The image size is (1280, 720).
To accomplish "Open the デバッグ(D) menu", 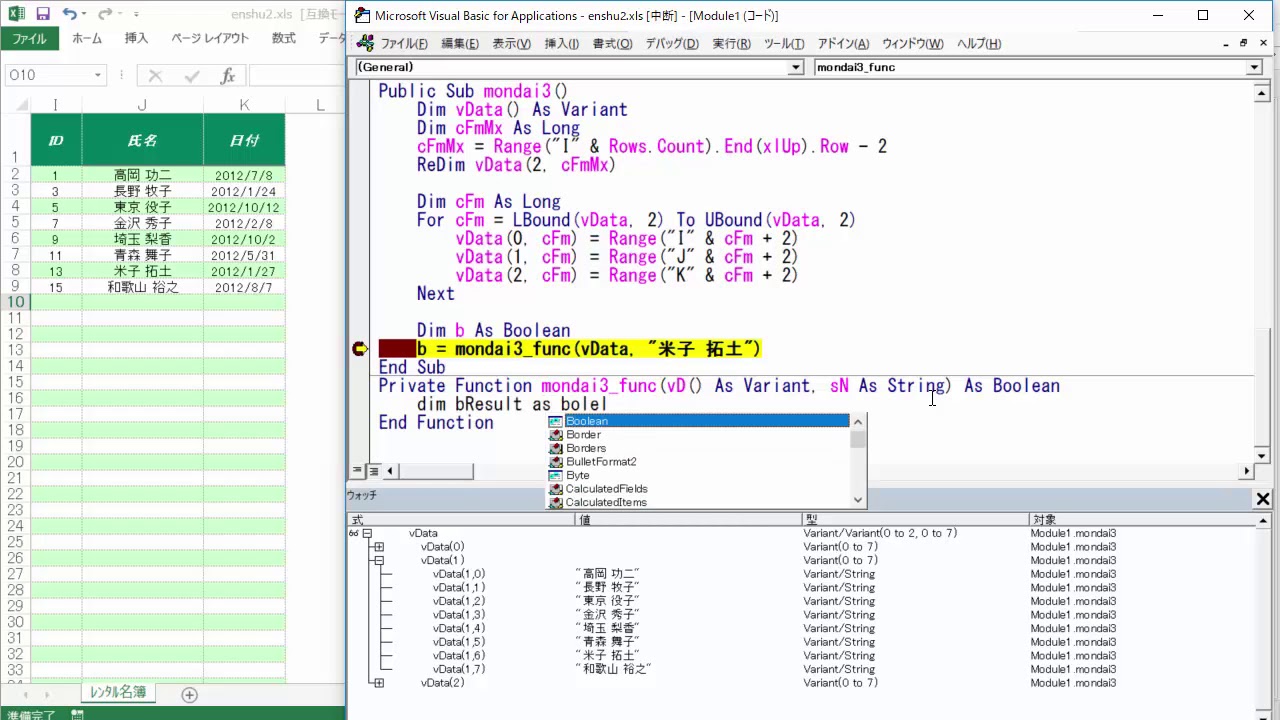I will [671, 44].
